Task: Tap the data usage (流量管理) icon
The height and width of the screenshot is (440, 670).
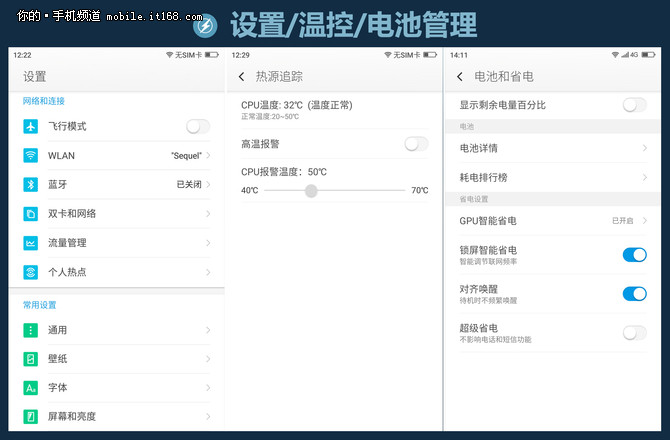Action: 30,243
